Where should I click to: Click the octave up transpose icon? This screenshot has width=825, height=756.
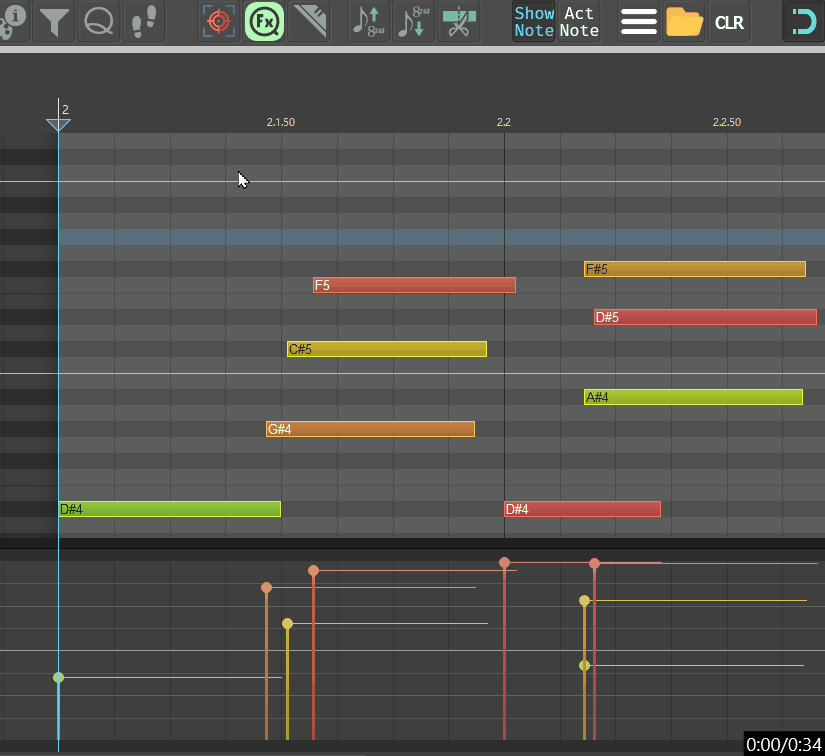[x=368, y=22]
